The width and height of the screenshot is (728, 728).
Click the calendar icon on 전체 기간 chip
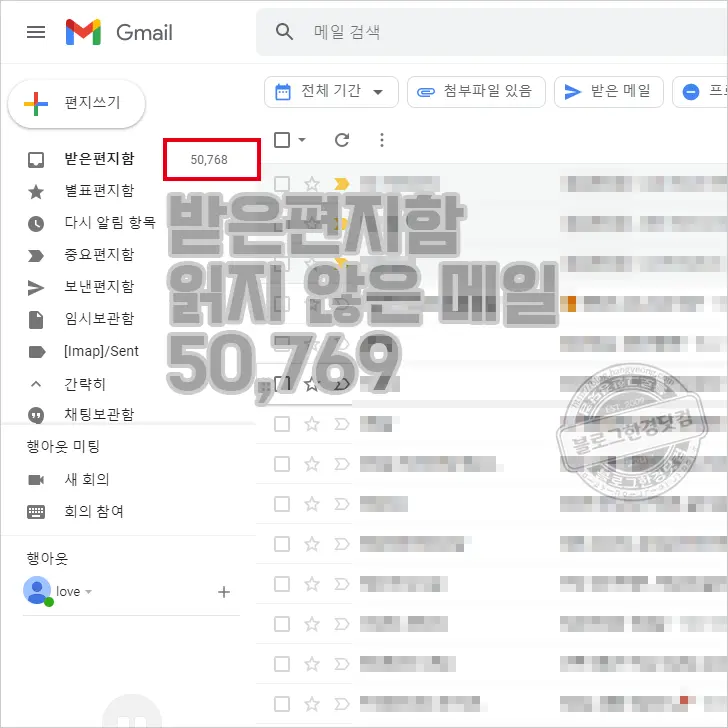click(283, 92)
